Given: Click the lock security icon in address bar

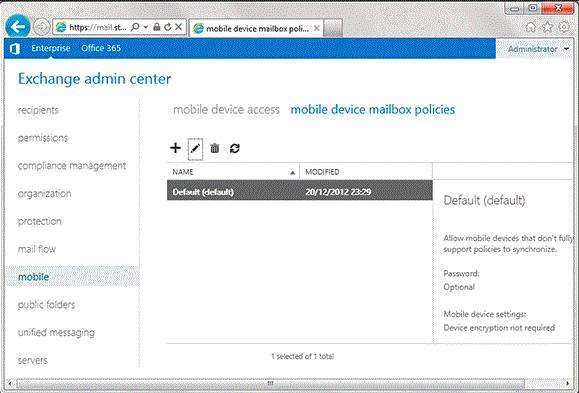Looking at the screenshot, I should (157, 27).
